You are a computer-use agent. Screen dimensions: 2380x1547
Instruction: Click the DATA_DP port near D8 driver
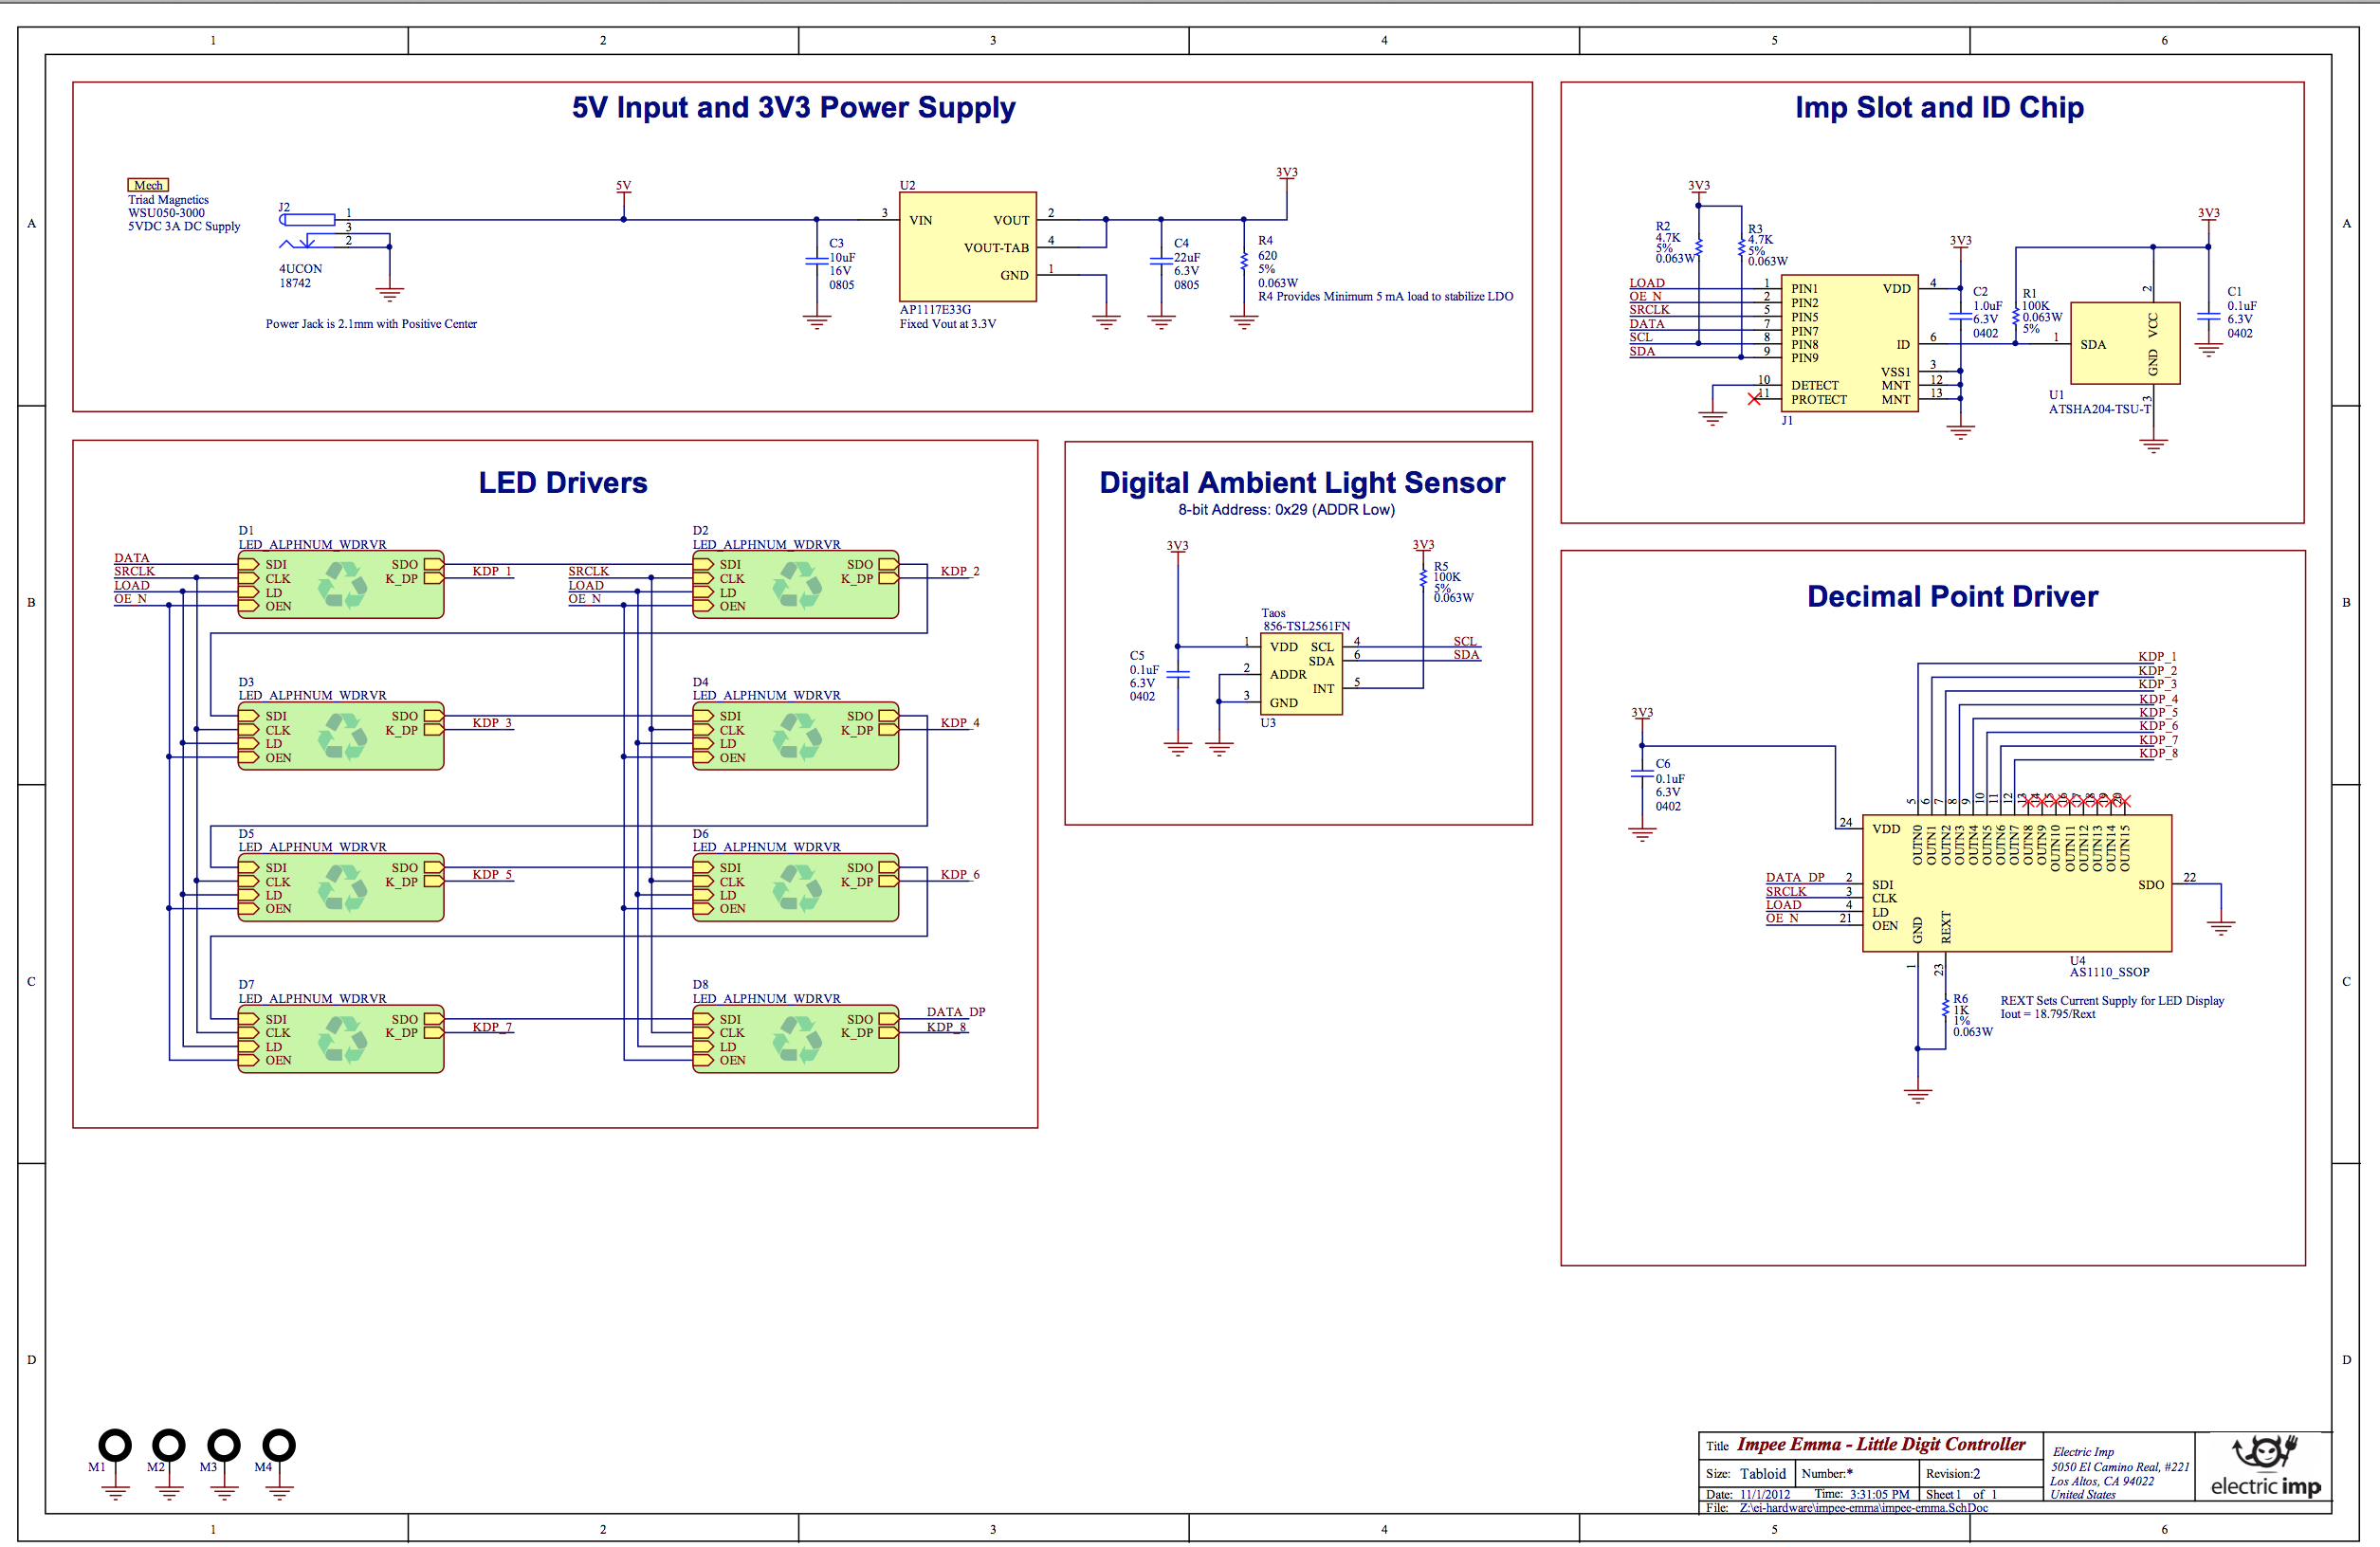pos(954,1011)
